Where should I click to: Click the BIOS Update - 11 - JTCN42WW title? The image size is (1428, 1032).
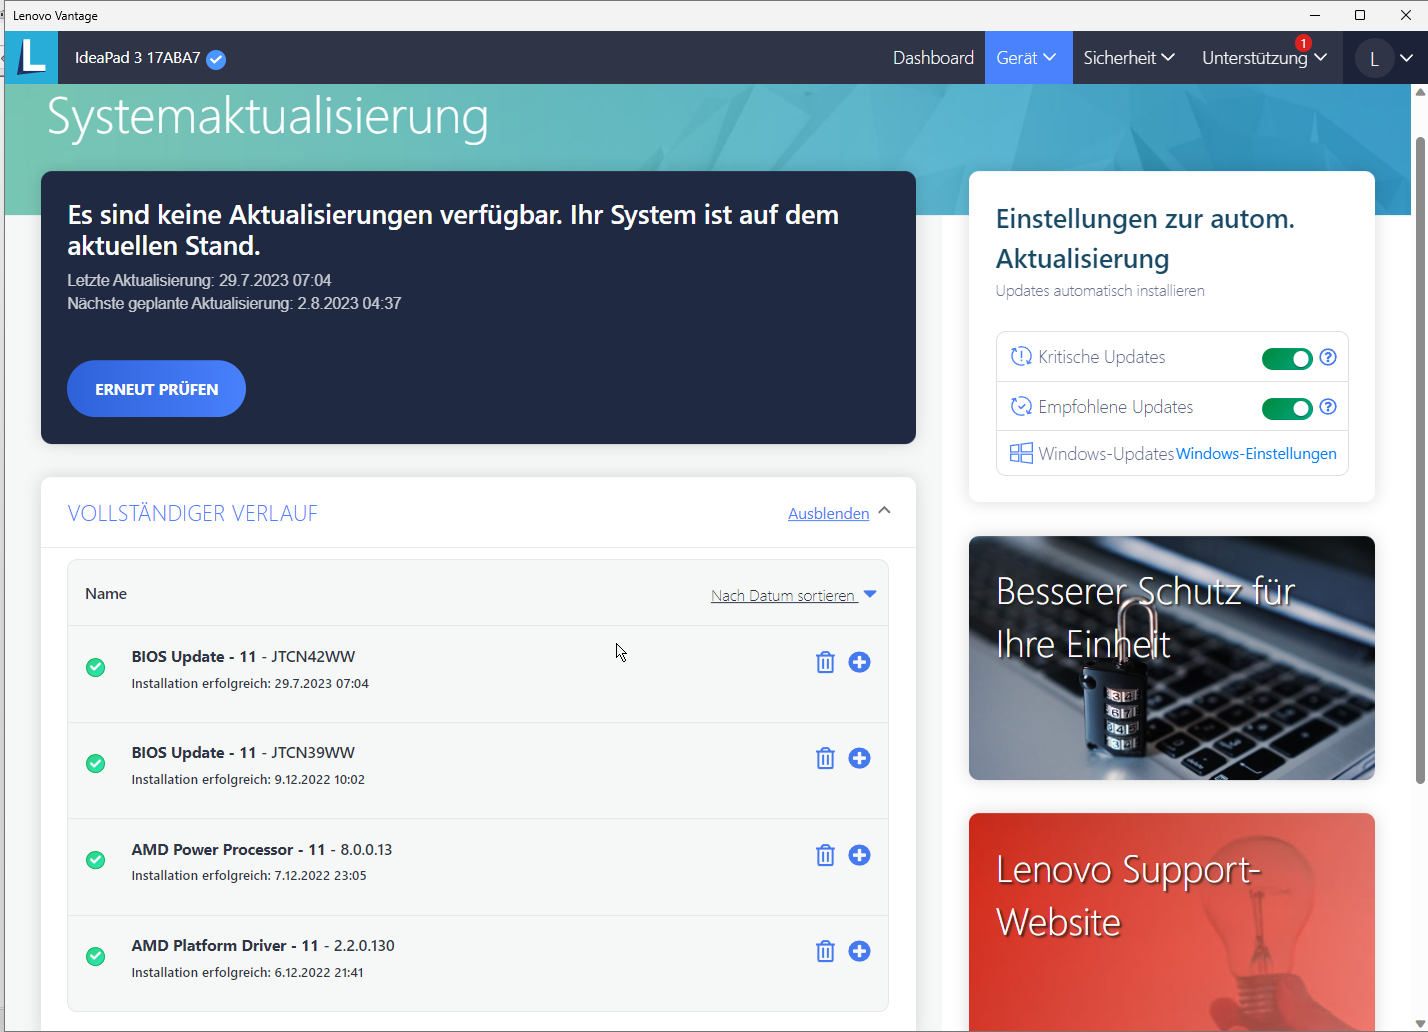(x=243, y=657)
